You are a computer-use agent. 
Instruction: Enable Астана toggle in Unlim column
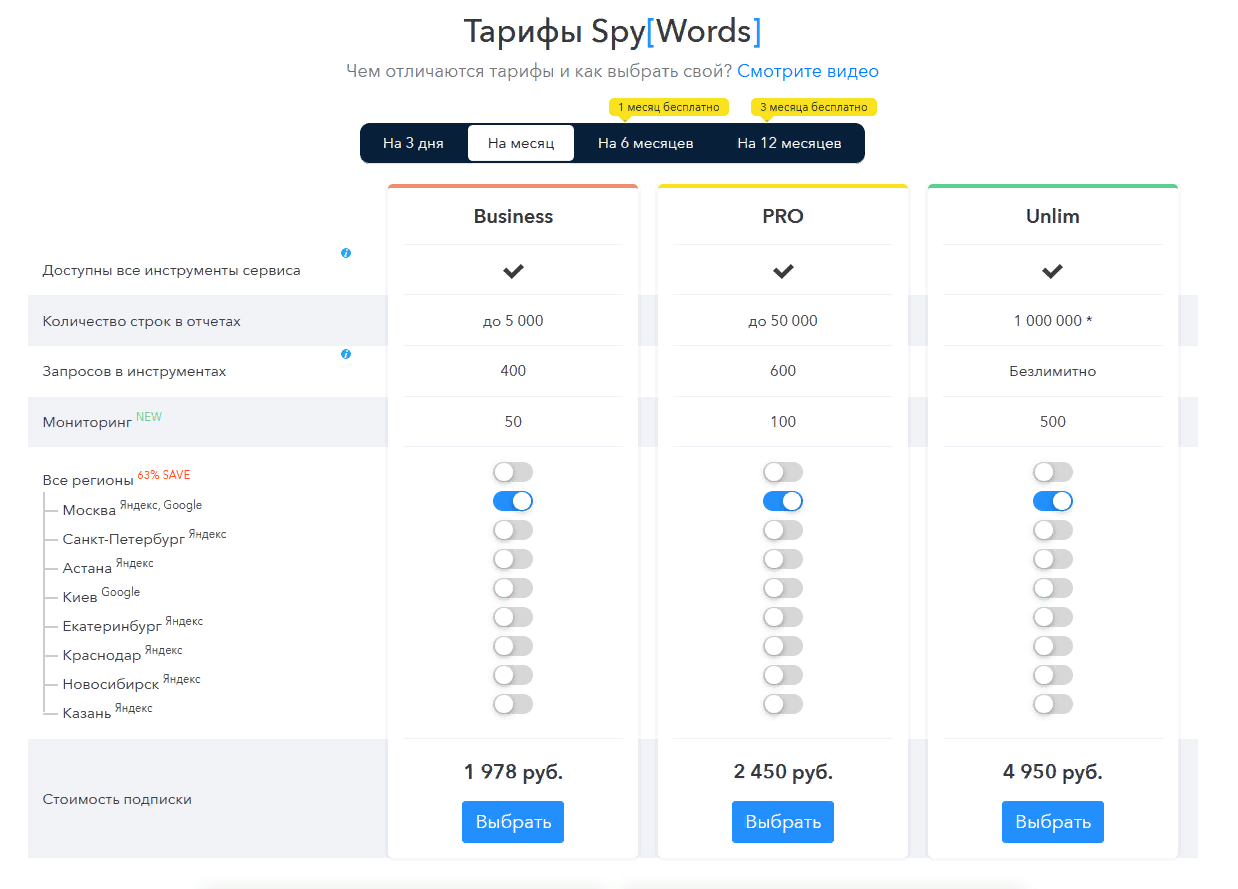coord(1053,559)
